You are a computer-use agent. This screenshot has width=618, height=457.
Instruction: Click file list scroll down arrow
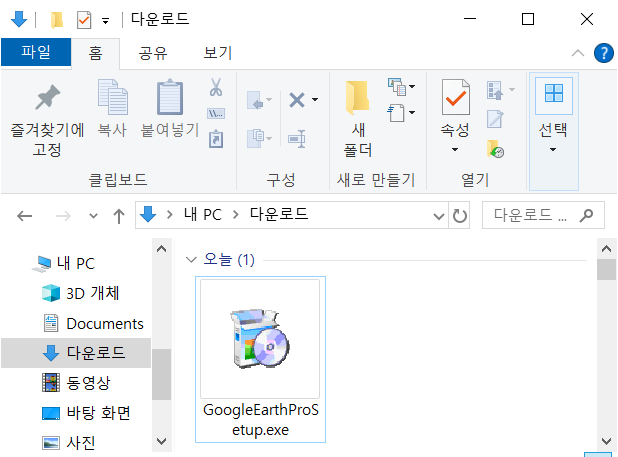click(x=607, y=441)
